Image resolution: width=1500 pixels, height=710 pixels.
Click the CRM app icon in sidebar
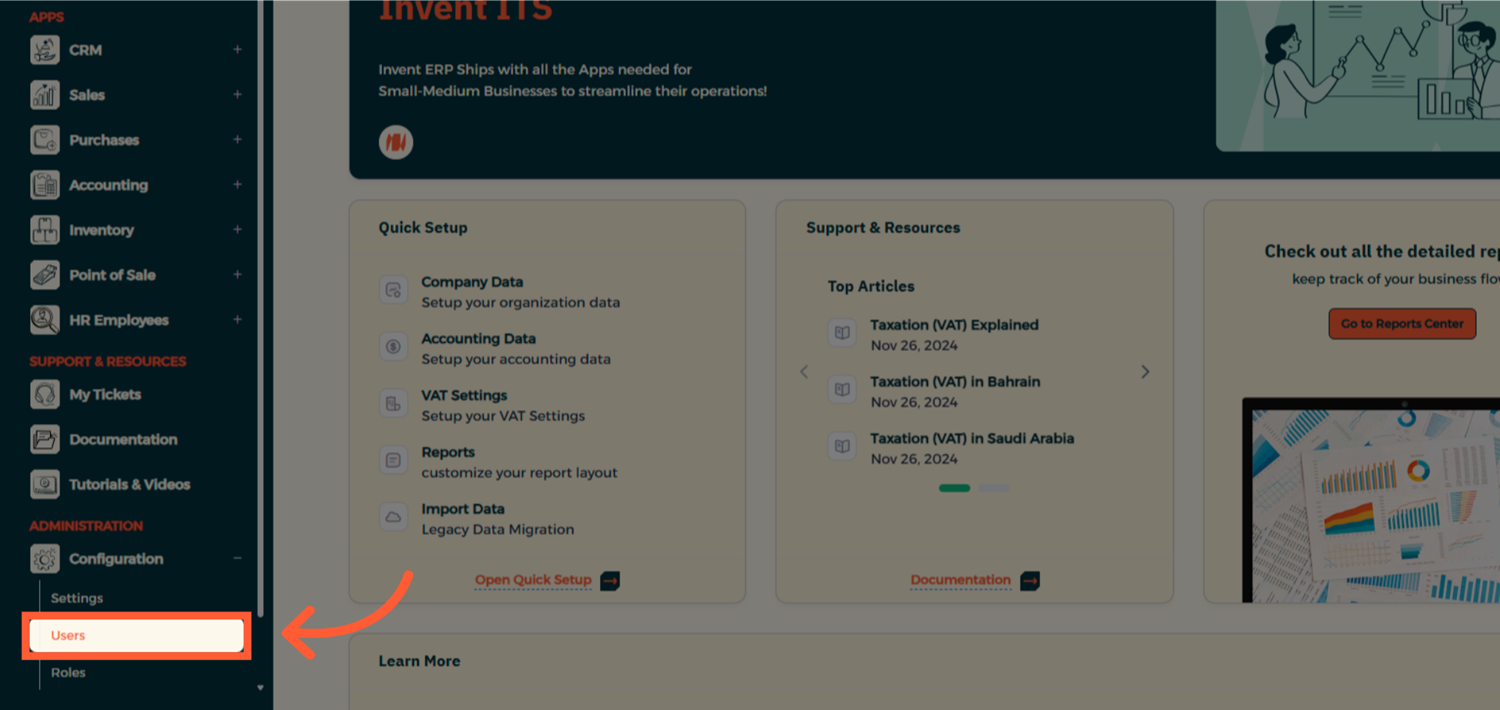click(45, 50)
